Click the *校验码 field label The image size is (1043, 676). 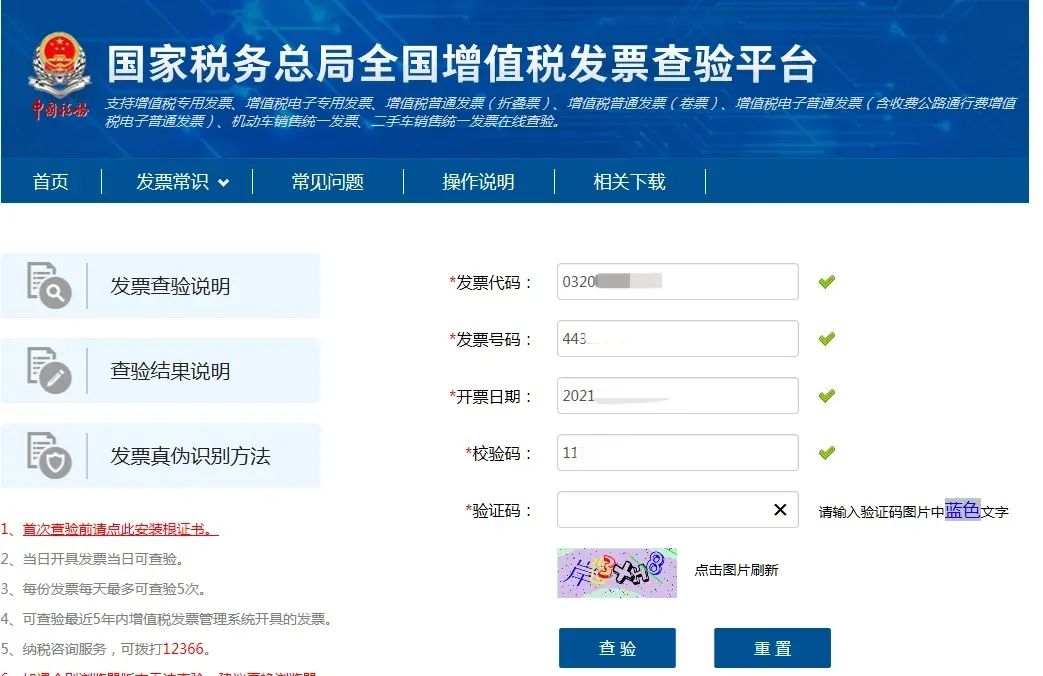[498, 454]
